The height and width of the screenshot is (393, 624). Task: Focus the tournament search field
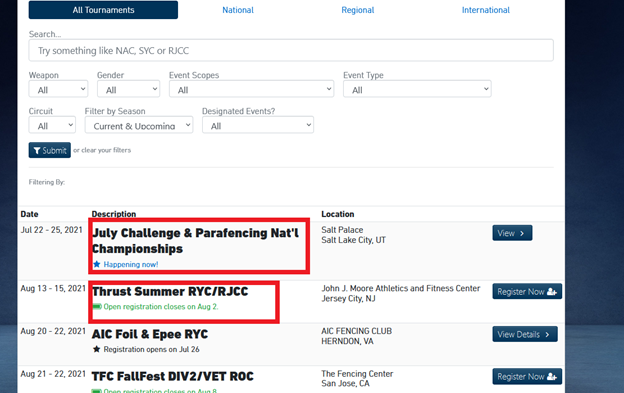pyautogui.click(x=291, y=51)
